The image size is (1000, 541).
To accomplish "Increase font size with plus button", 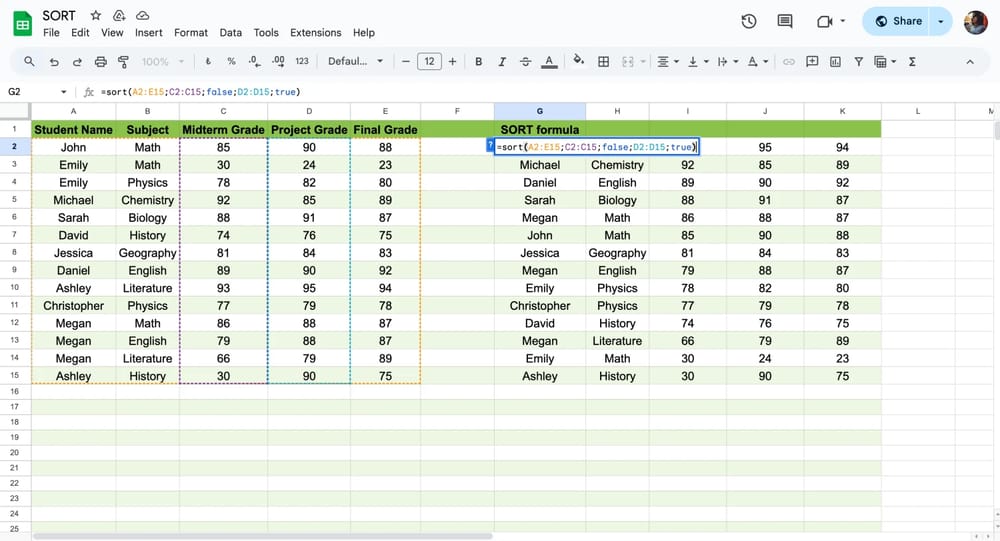I will (453, 62).
